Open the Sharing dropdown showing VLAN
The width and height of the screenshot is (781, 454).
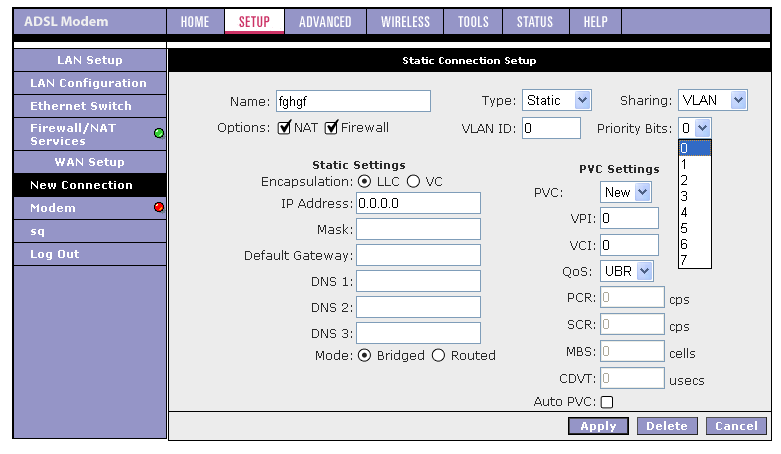(x=713, y=100)
